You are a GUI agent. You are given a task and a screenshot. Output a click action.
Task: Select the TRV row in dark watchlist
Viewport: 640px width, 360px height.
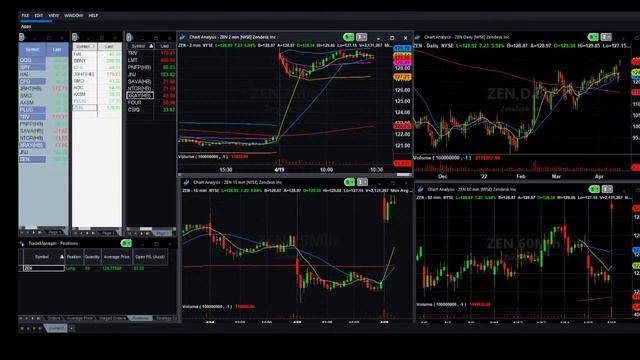tap(151, 53)
